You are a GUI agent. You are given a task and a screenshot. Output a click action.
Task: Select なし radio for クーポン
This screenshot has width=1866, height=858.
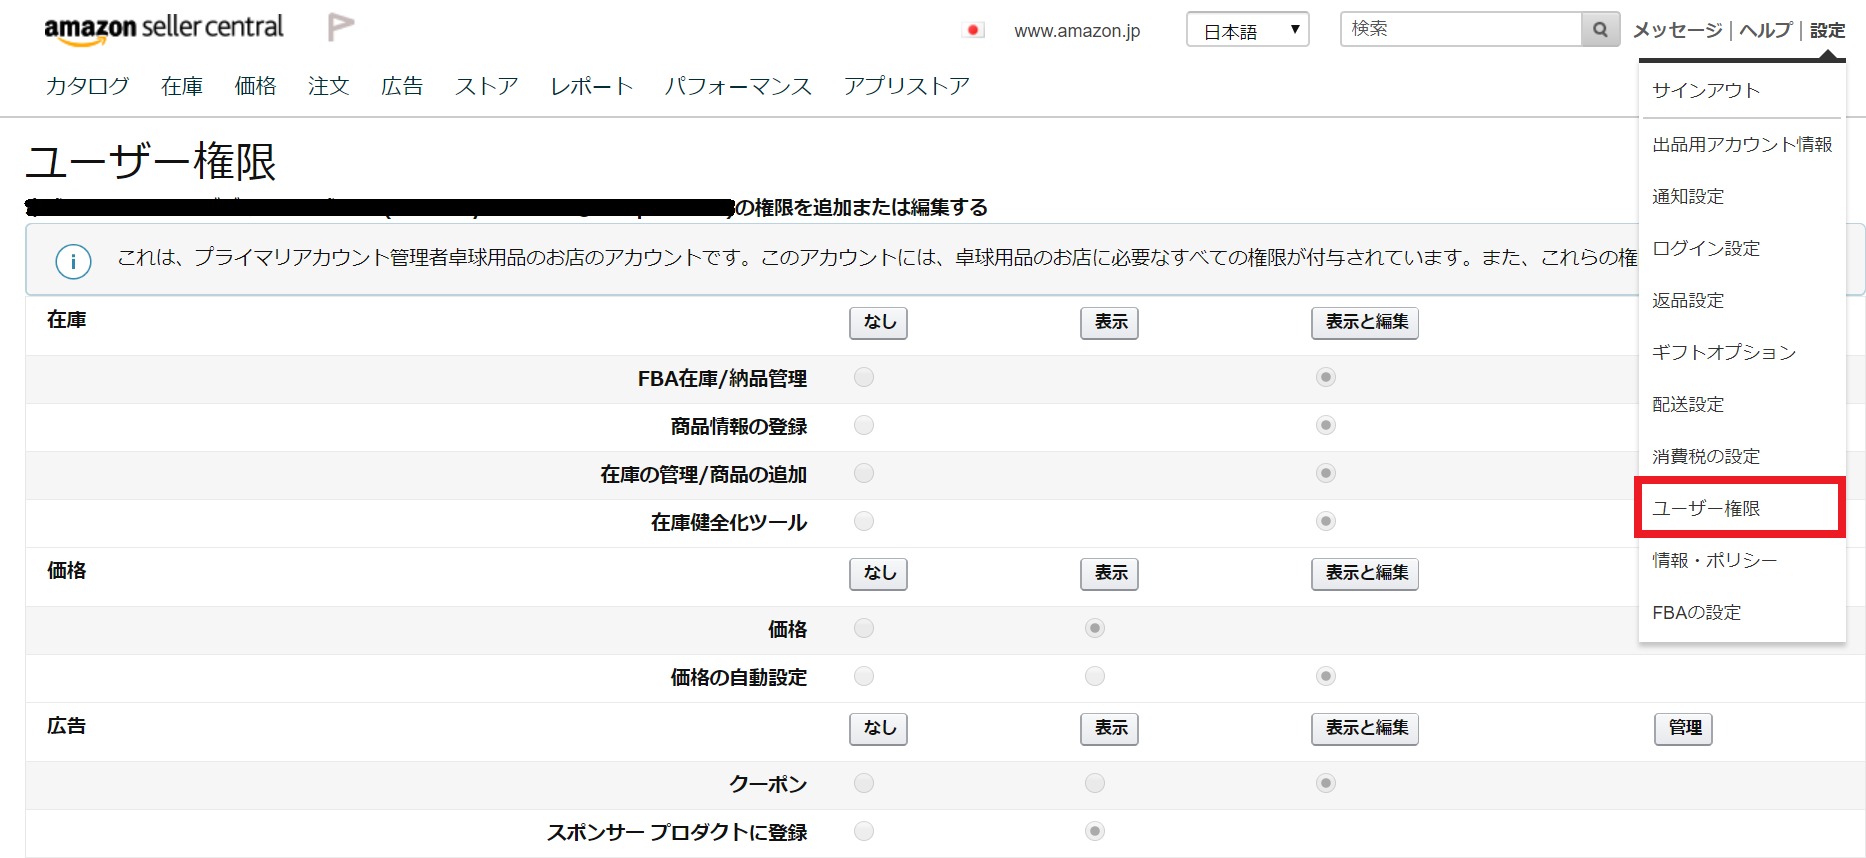864,783
